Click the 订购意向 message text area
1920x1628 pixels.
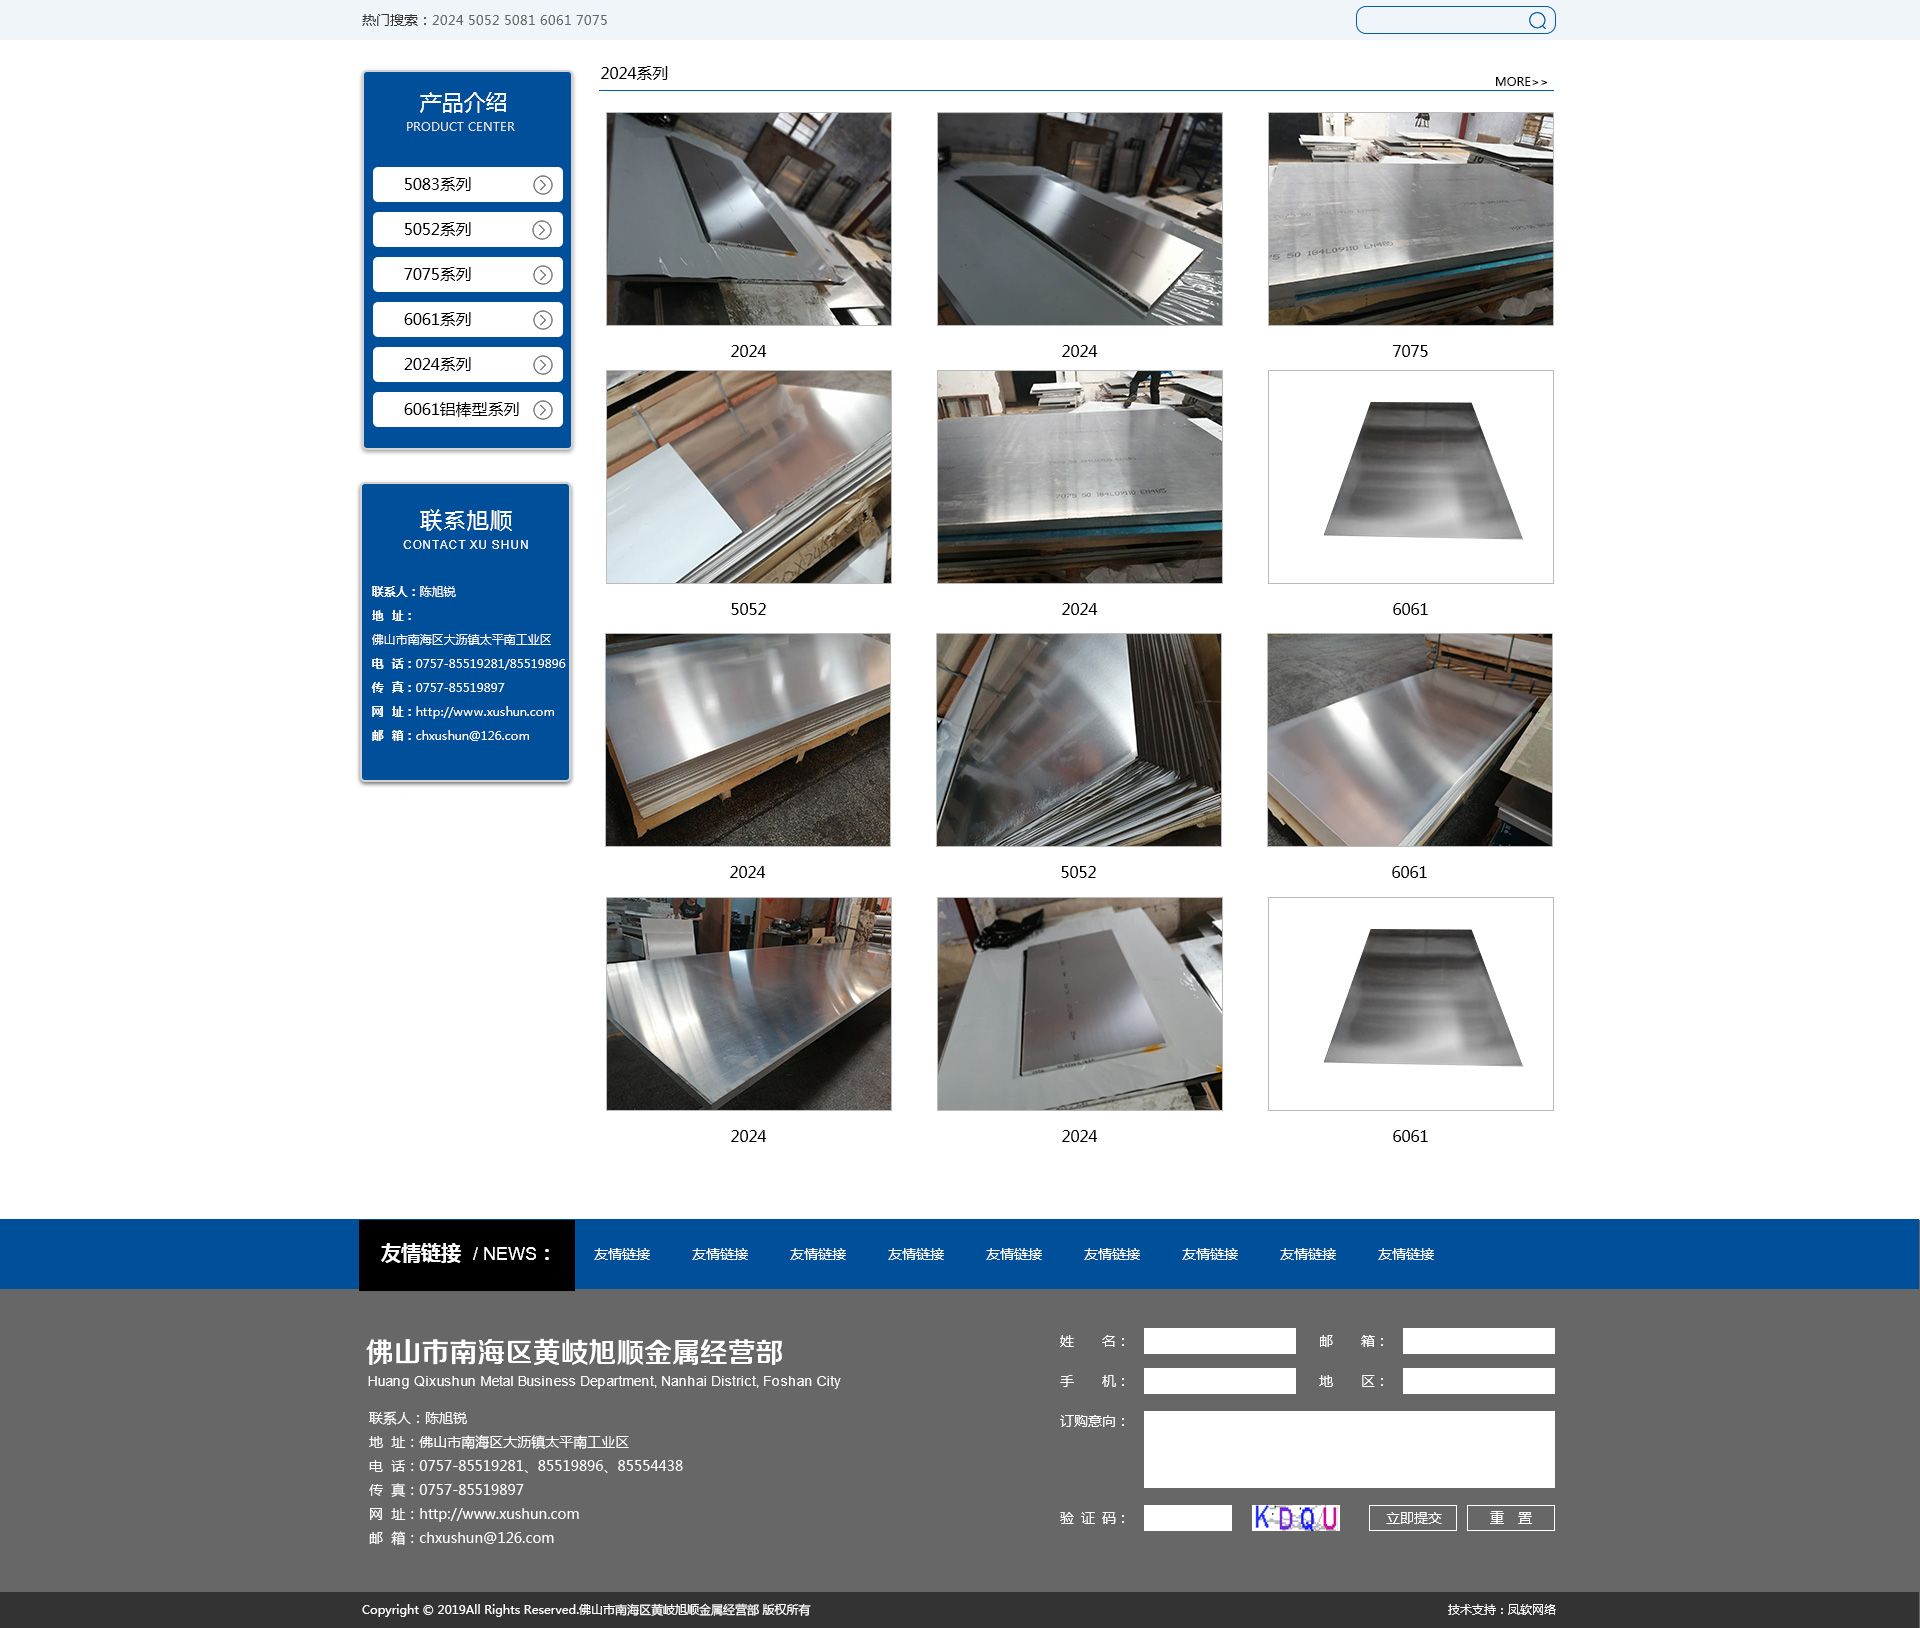[1348, 1449]
